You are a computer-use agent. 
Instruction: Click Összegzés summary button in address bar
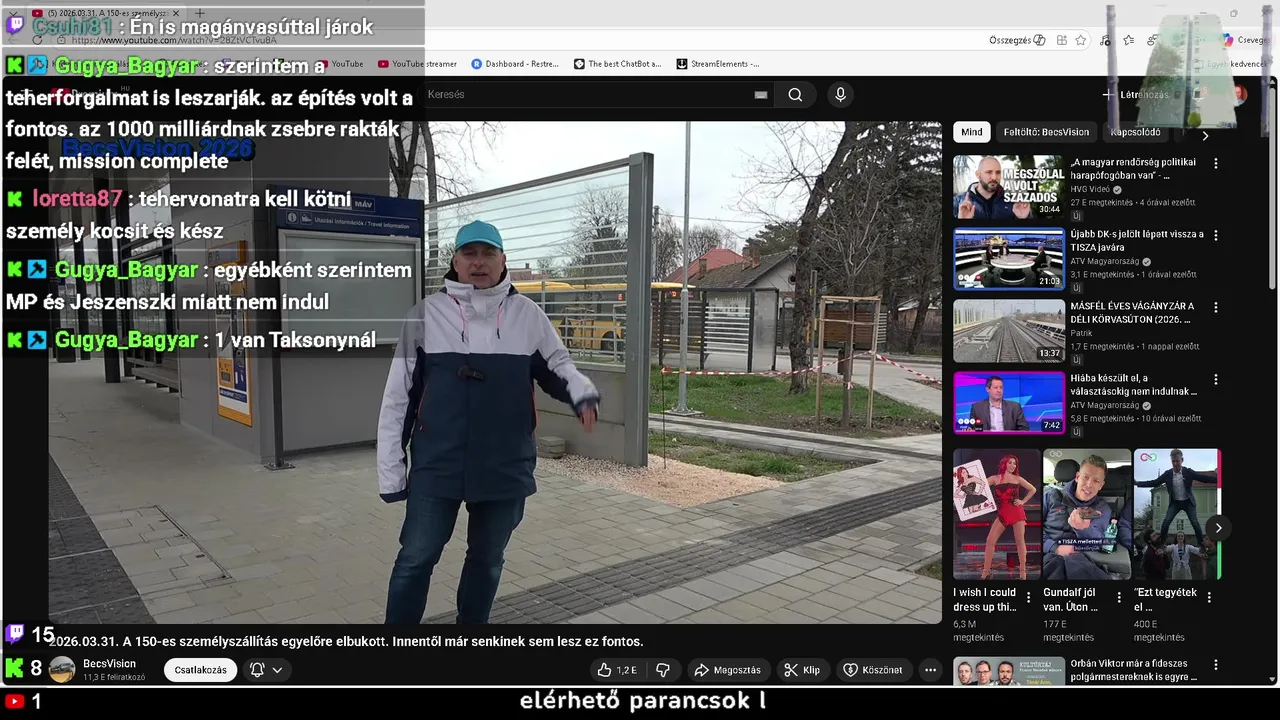pyautogui.click(x=1017, y=40)
